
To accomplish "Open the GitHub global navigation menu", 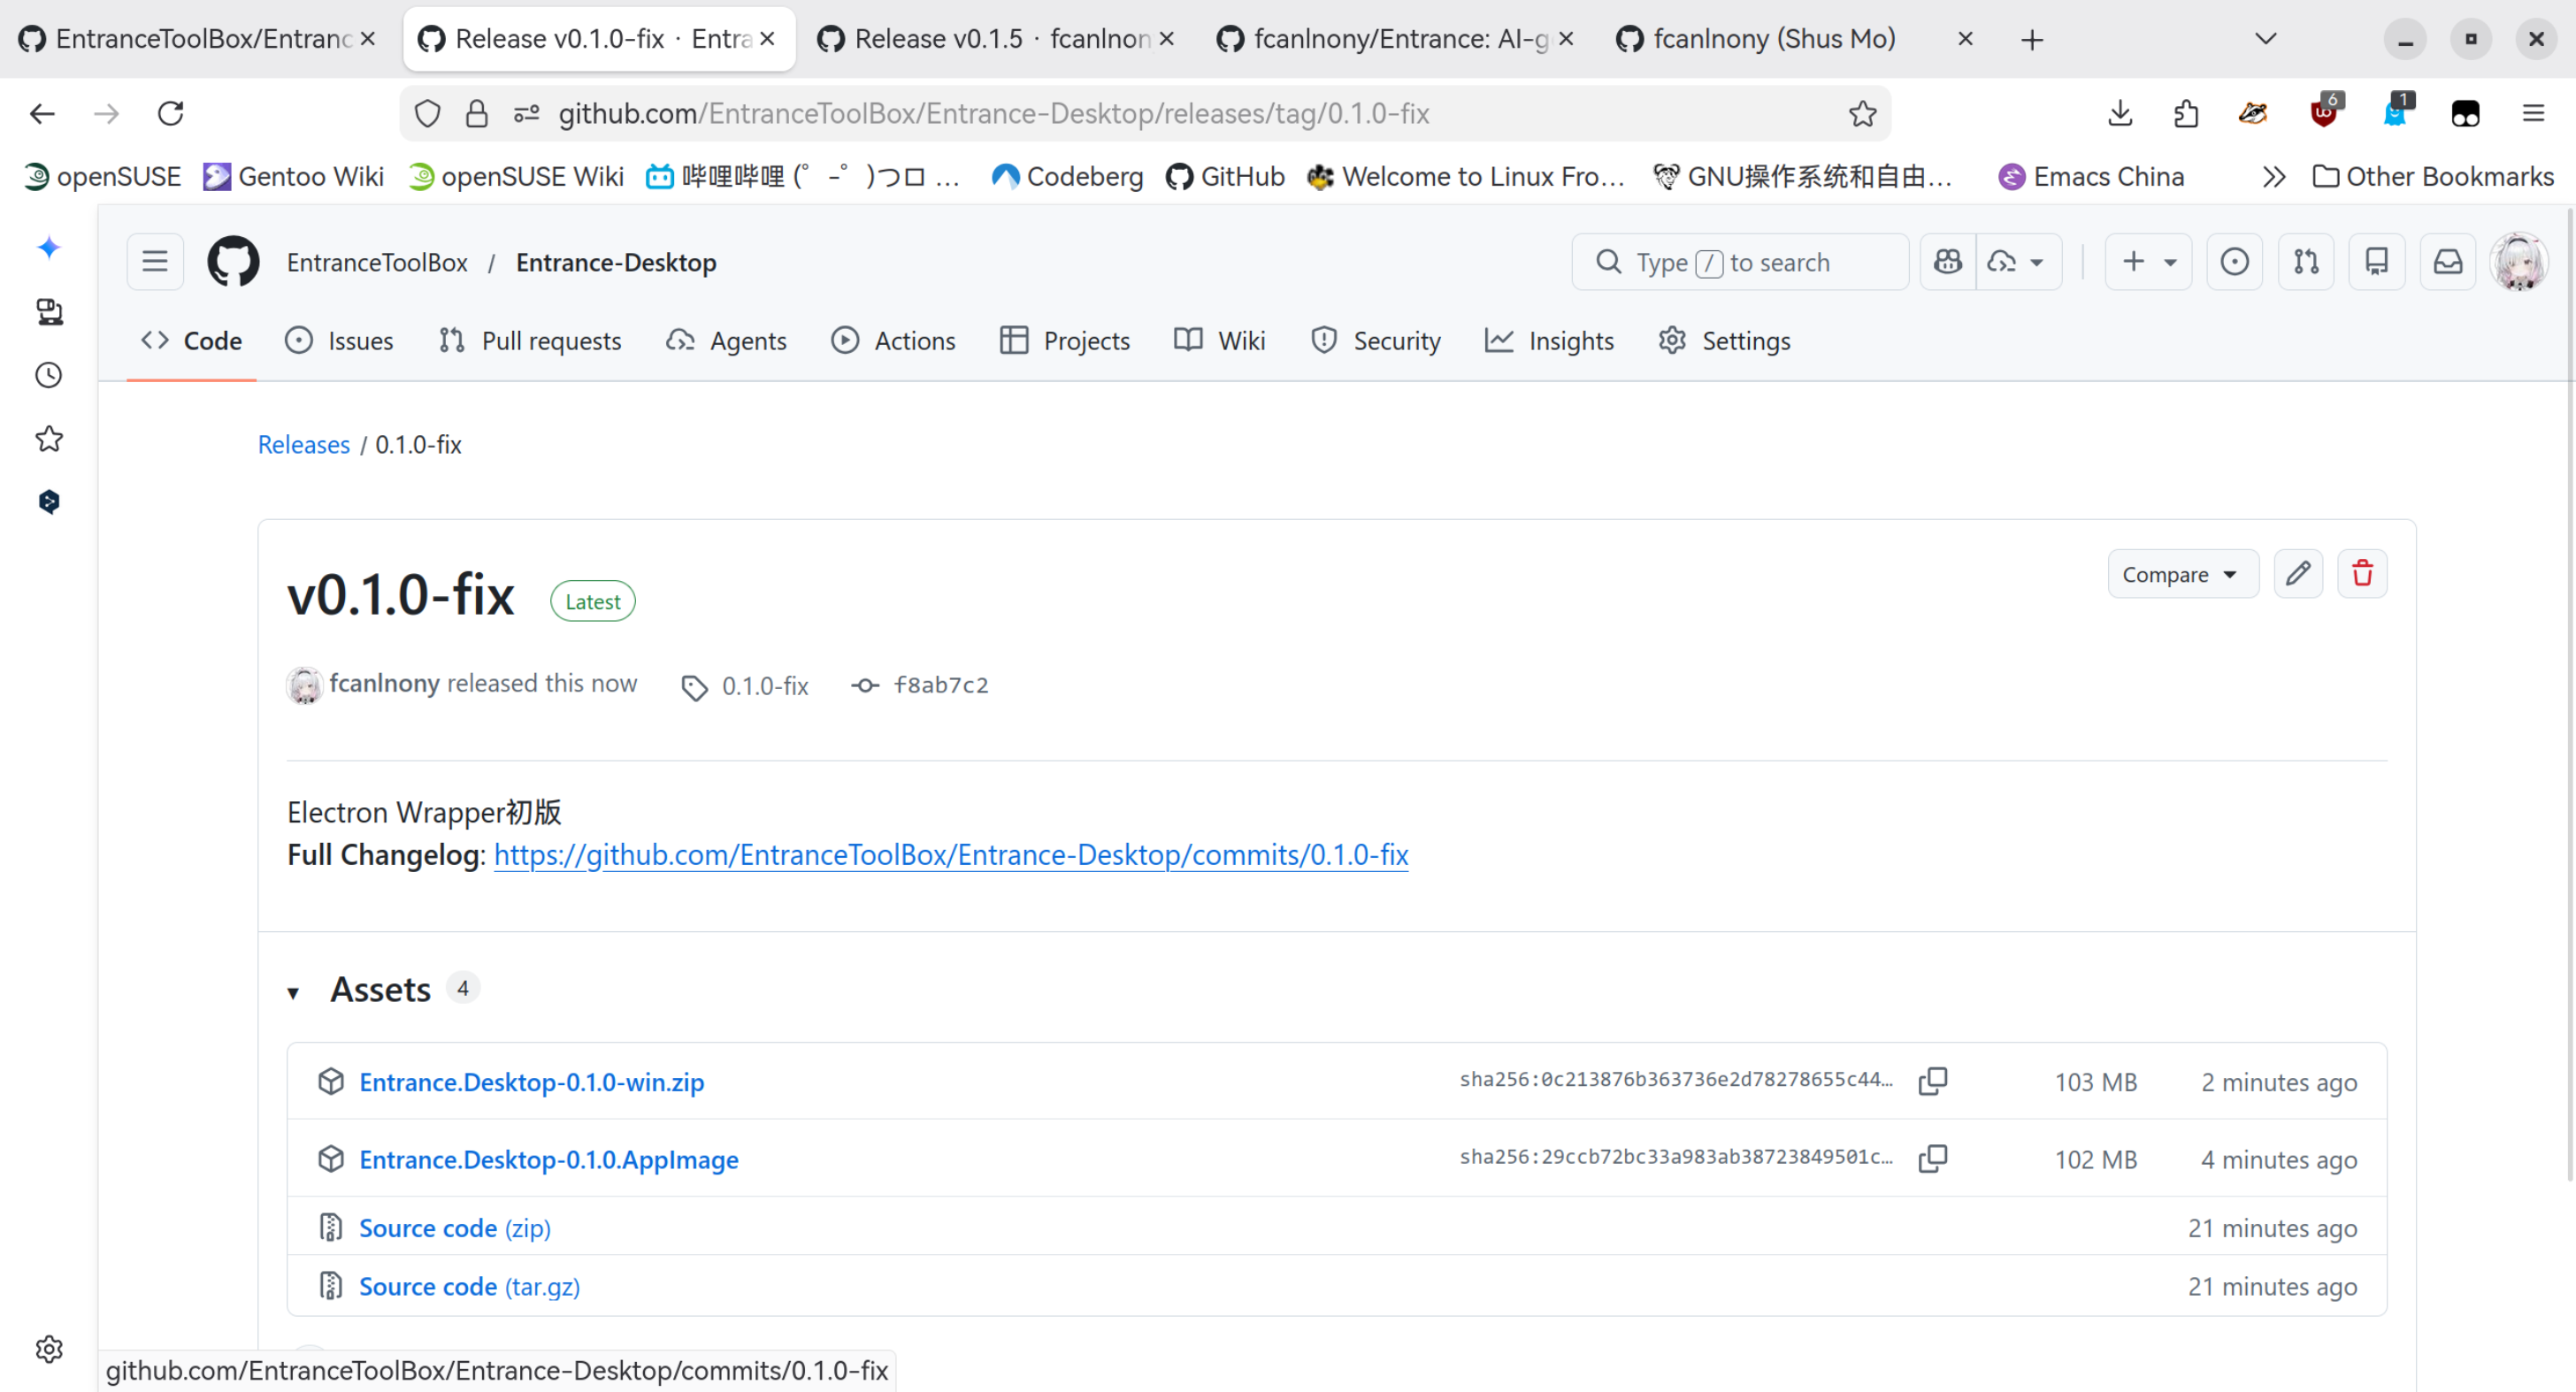I will (155, 262).
